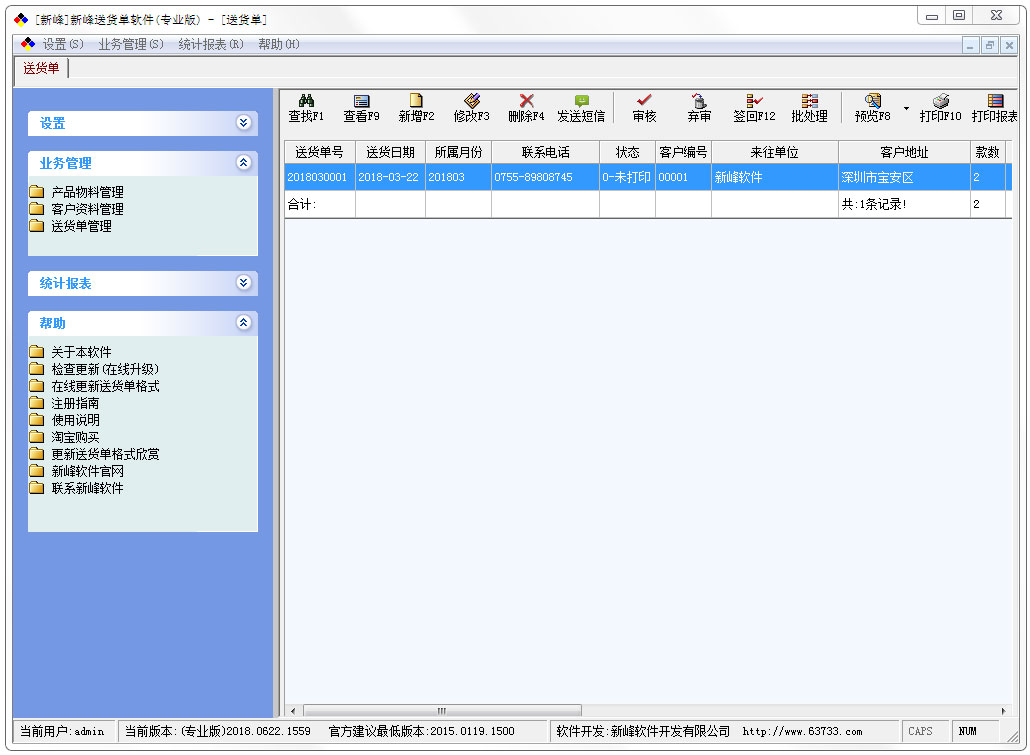The image size is (1030, 755).
Task: Open the 使用说明 help item
Action: (76, 420)
